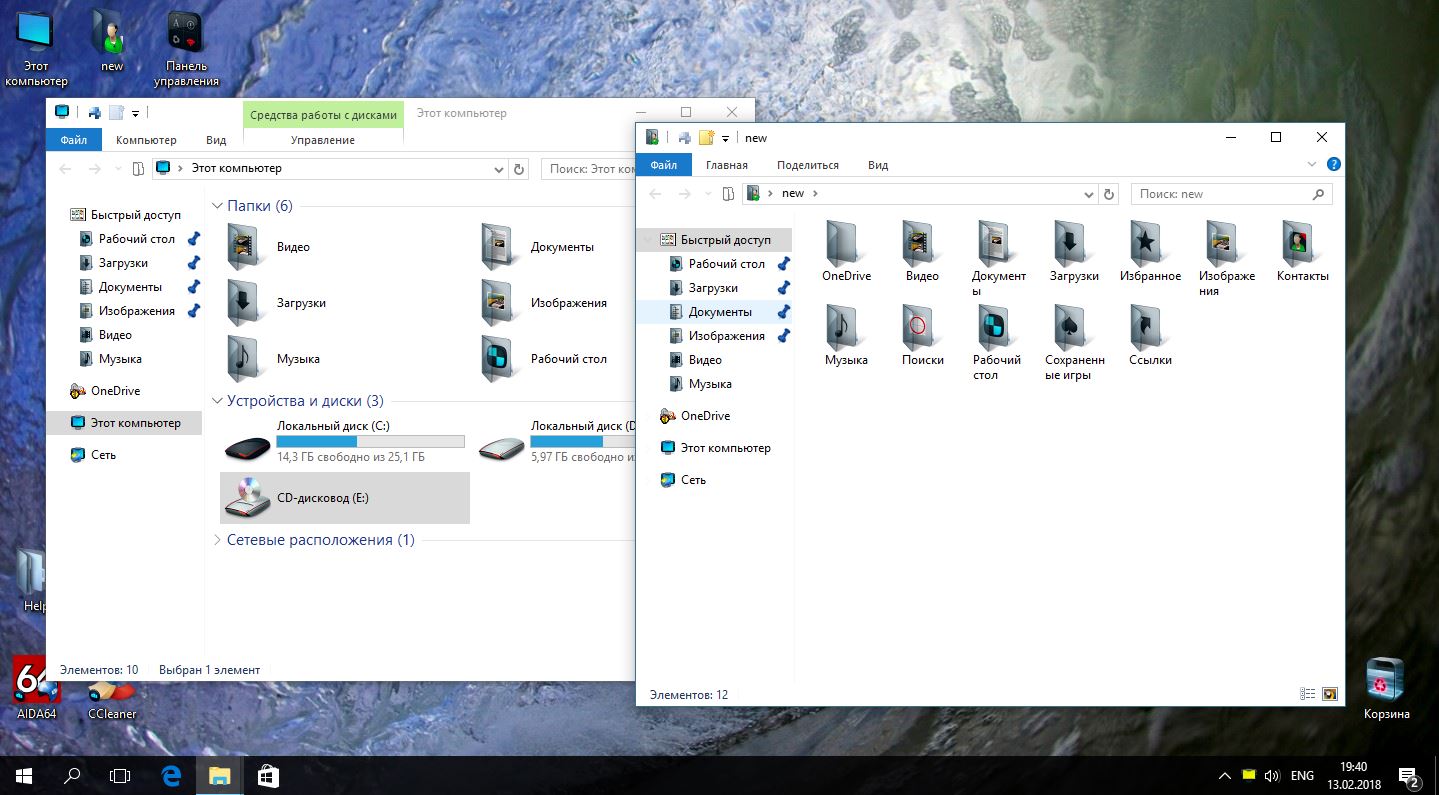Image resolution: width=1439 pixels, height=795 pixels.
Task: Open the Поделиться ribbon tab
Action: tap(807, 165)
